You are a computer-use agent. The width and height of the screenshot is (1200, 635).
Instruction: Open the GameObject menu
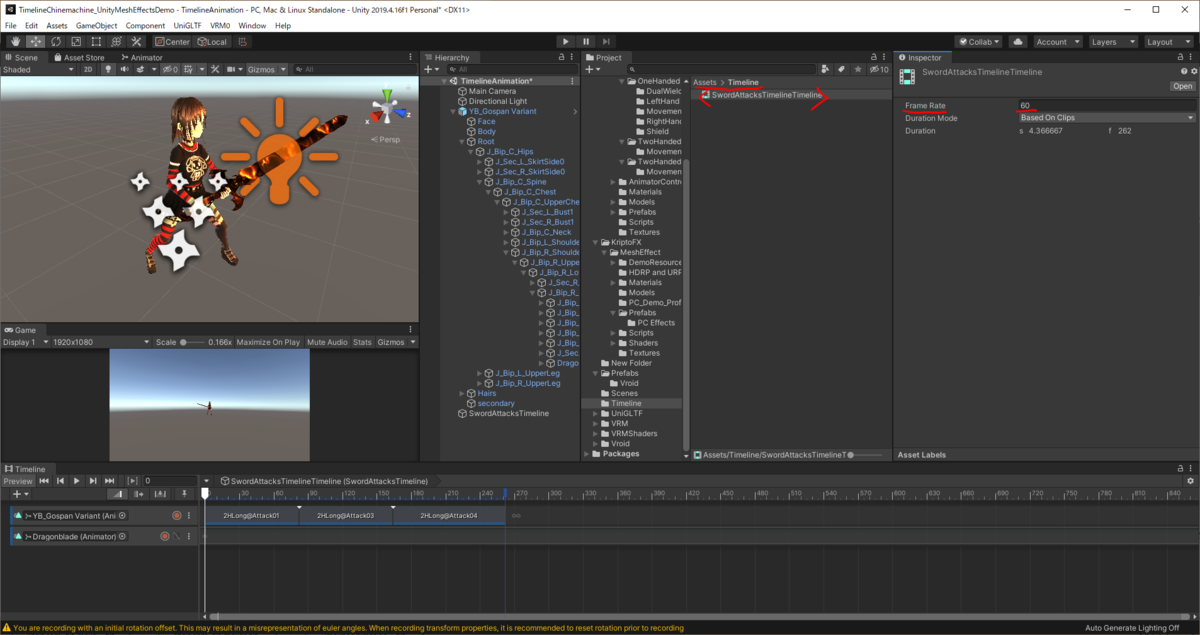point(97,25)
